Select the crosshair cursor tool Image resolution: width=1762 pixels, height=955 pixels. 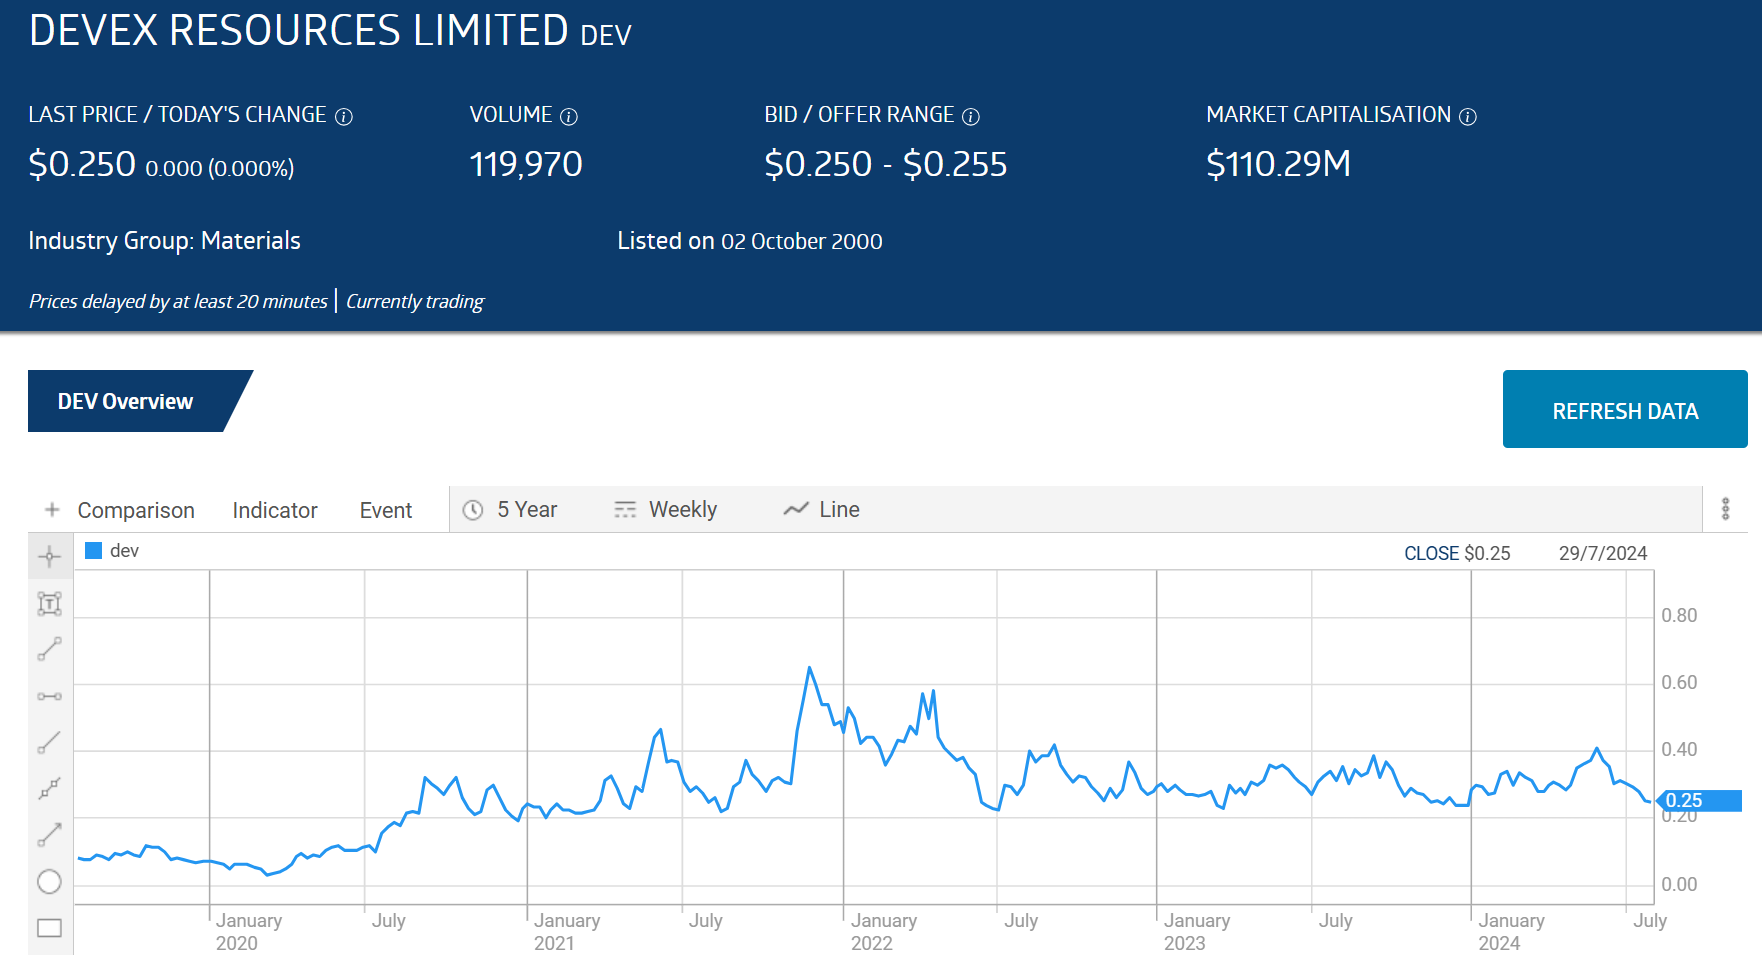point(50,557)
